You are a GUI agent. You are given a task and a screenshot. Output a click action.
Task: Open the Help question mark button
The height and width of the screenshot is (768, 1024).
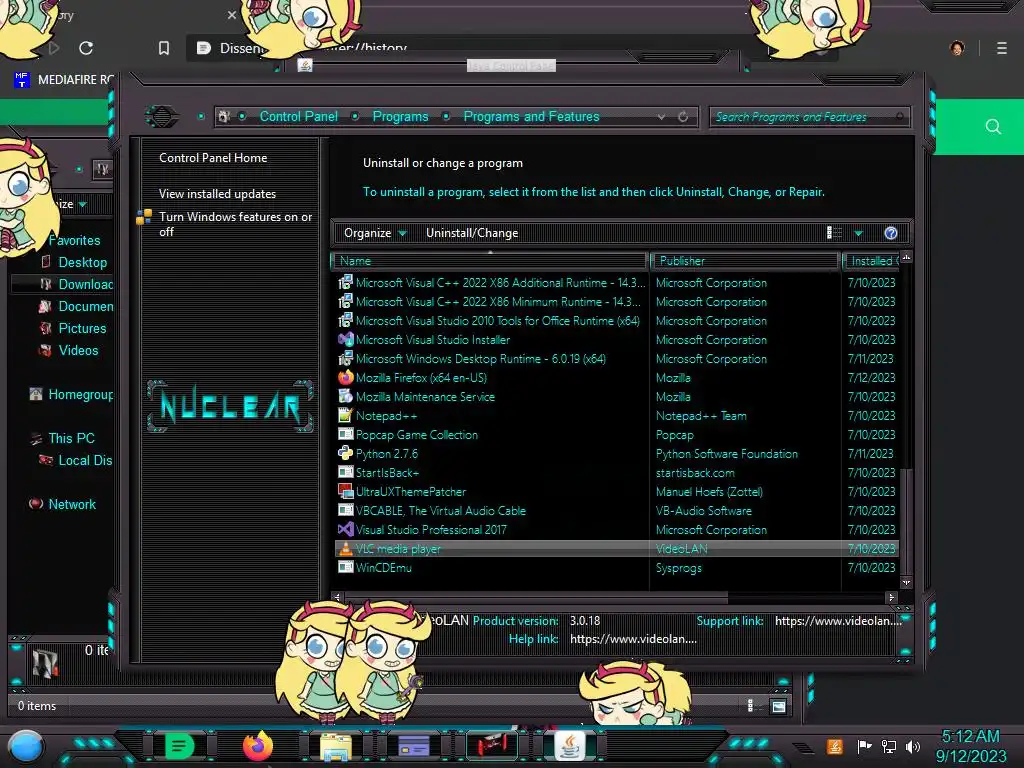click(891, 233)
